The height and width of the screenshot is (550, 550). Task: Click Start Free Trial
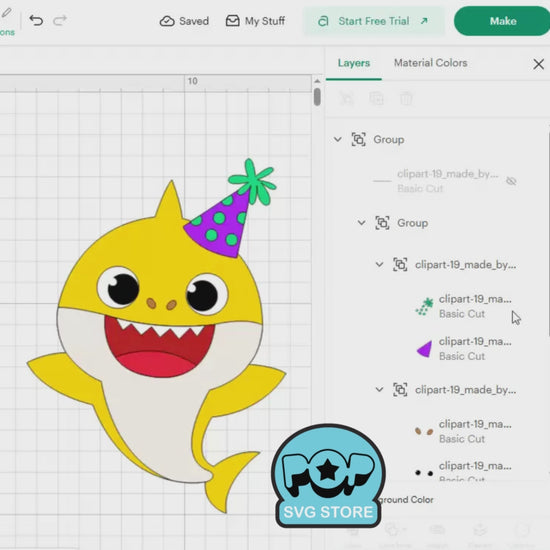coord(374,21)
